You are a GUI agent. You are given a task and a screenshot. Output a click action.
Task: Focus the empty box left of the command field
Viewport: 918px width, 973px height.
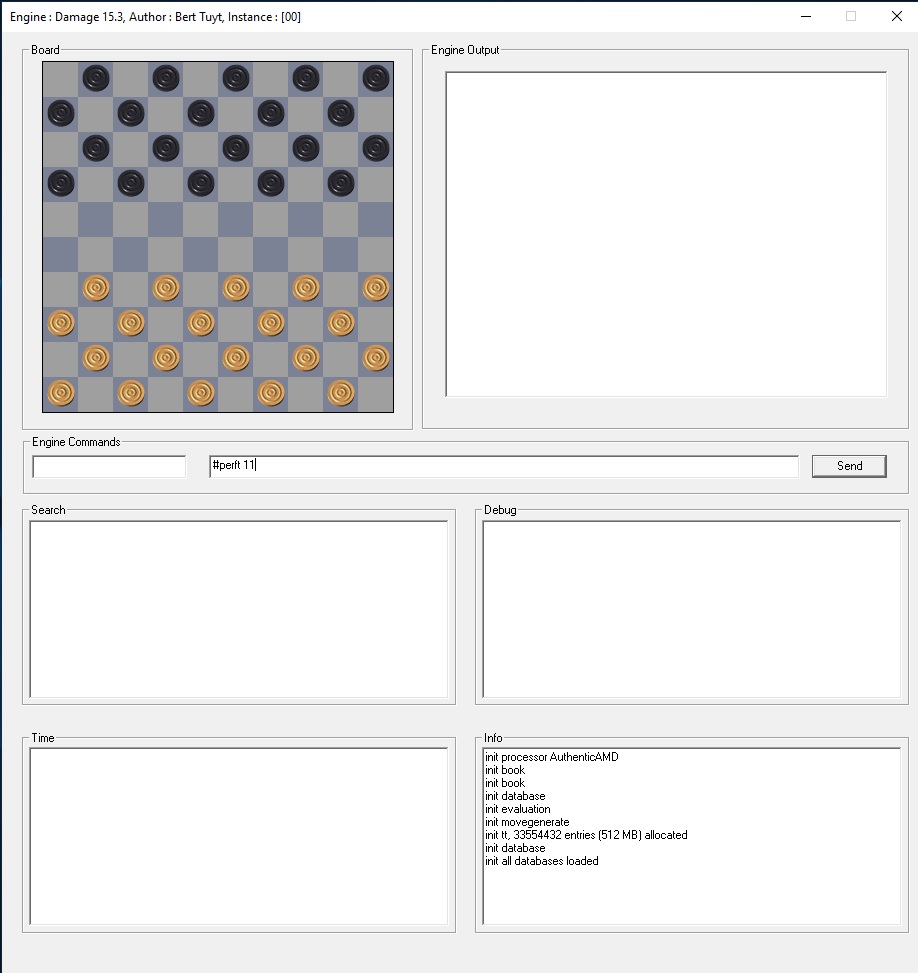109,467
